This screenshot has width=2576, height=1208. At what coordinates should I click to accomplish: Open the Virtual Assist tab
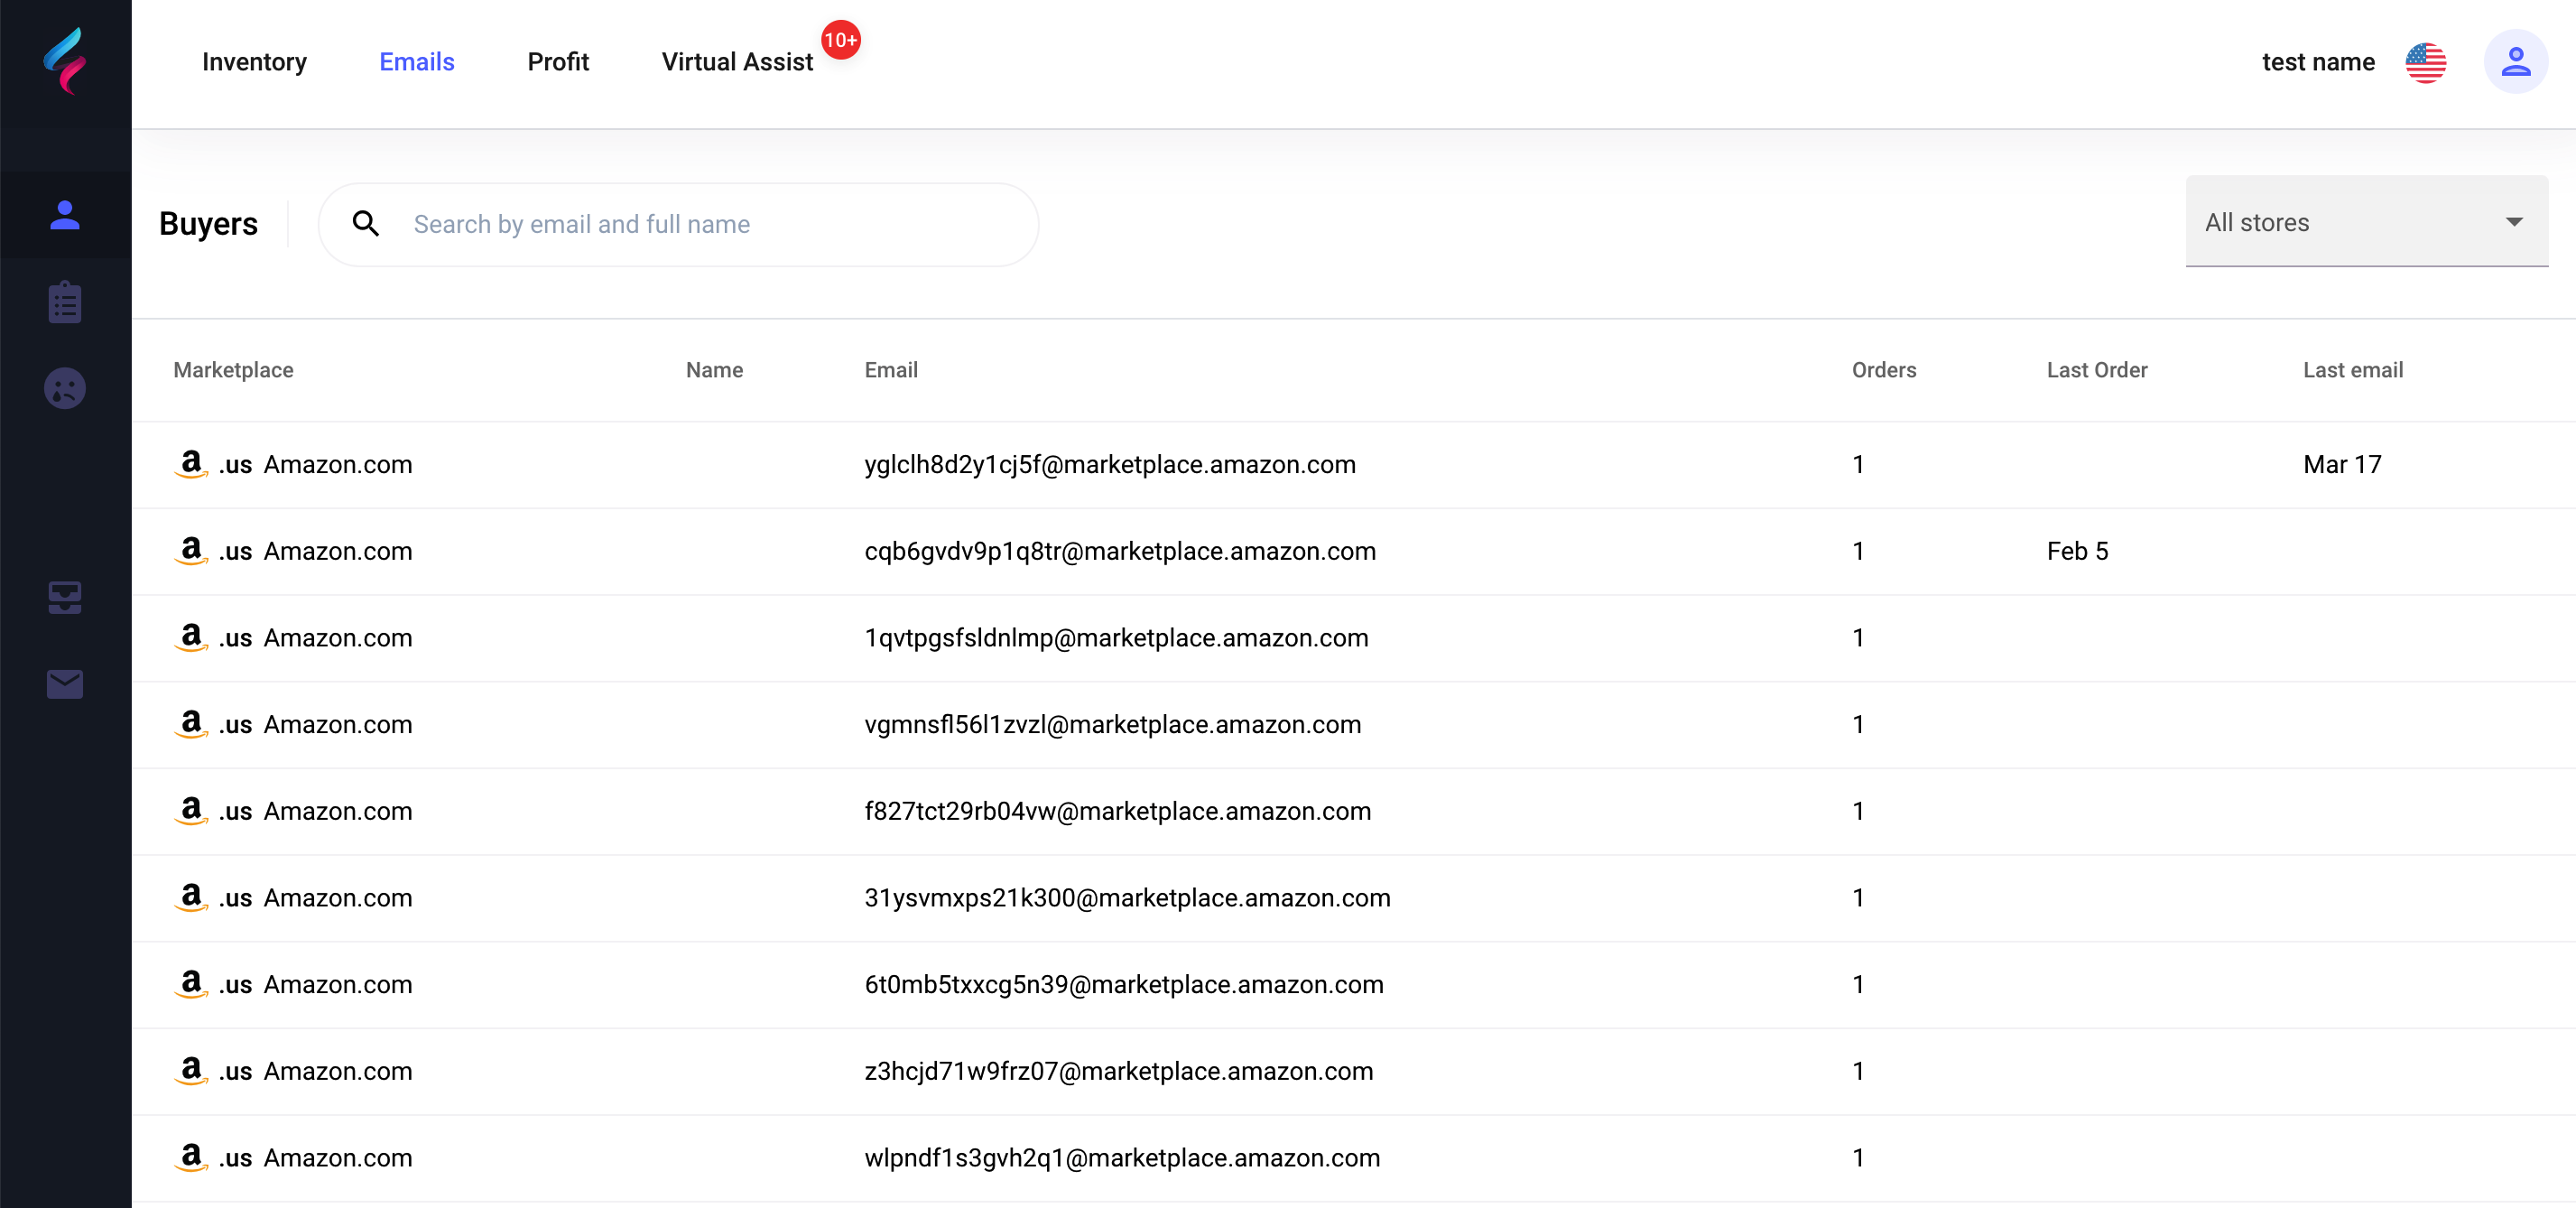pos(737,62)
